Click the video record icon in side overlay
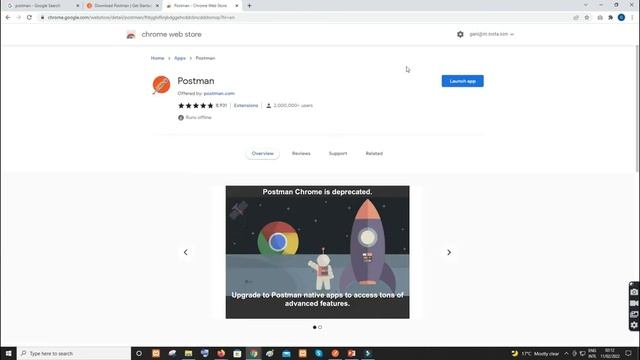This screenshot has width=640, height=360. click(x=634, y=303)
